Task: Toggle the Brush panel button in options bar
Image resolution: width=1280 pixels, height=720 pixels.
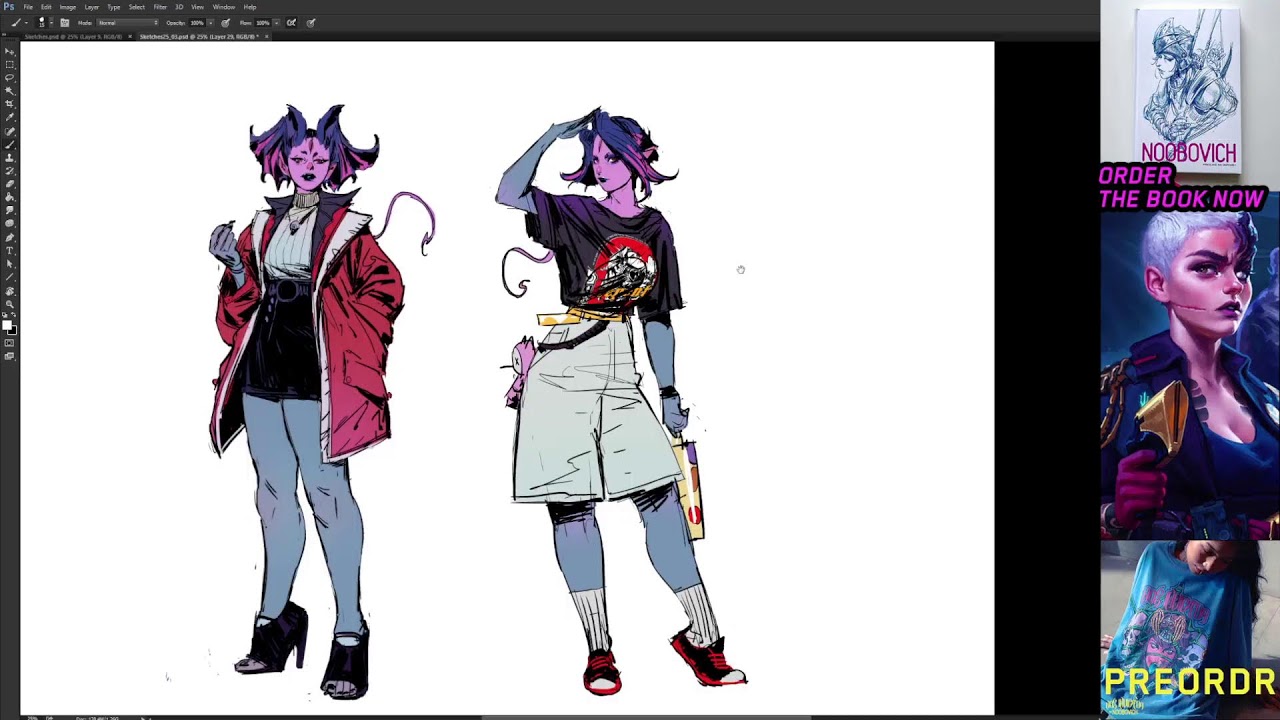Action: 65,23
